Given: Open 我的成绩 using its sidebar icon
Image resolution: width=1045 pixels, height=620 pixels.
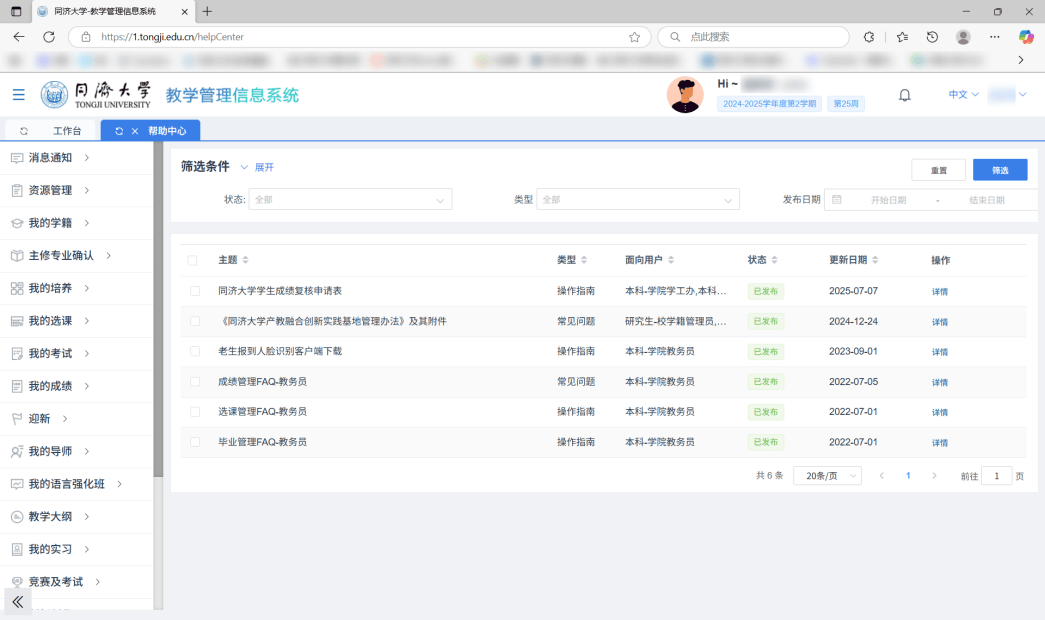Looking at the screenshot, I should (x=15, y=385).
